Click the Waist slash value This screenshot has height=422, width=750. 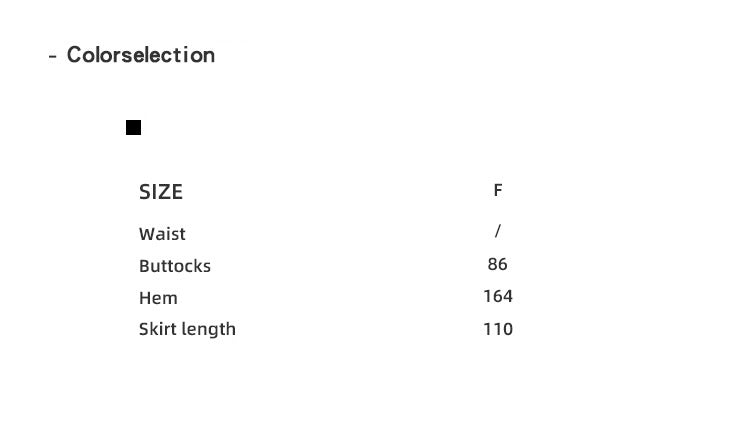pyautogui.click(x=498, y=231)
